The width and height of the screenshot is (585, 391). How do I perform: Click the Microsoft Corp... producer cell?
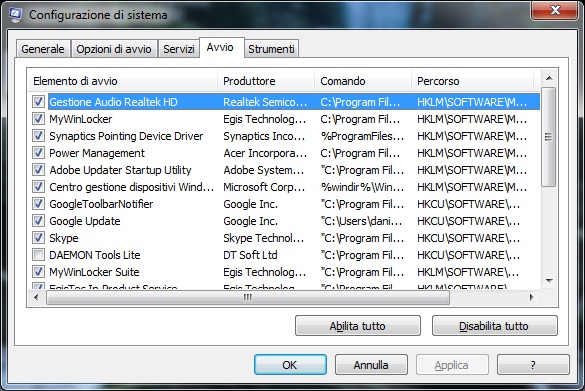[x=264, y=187]
